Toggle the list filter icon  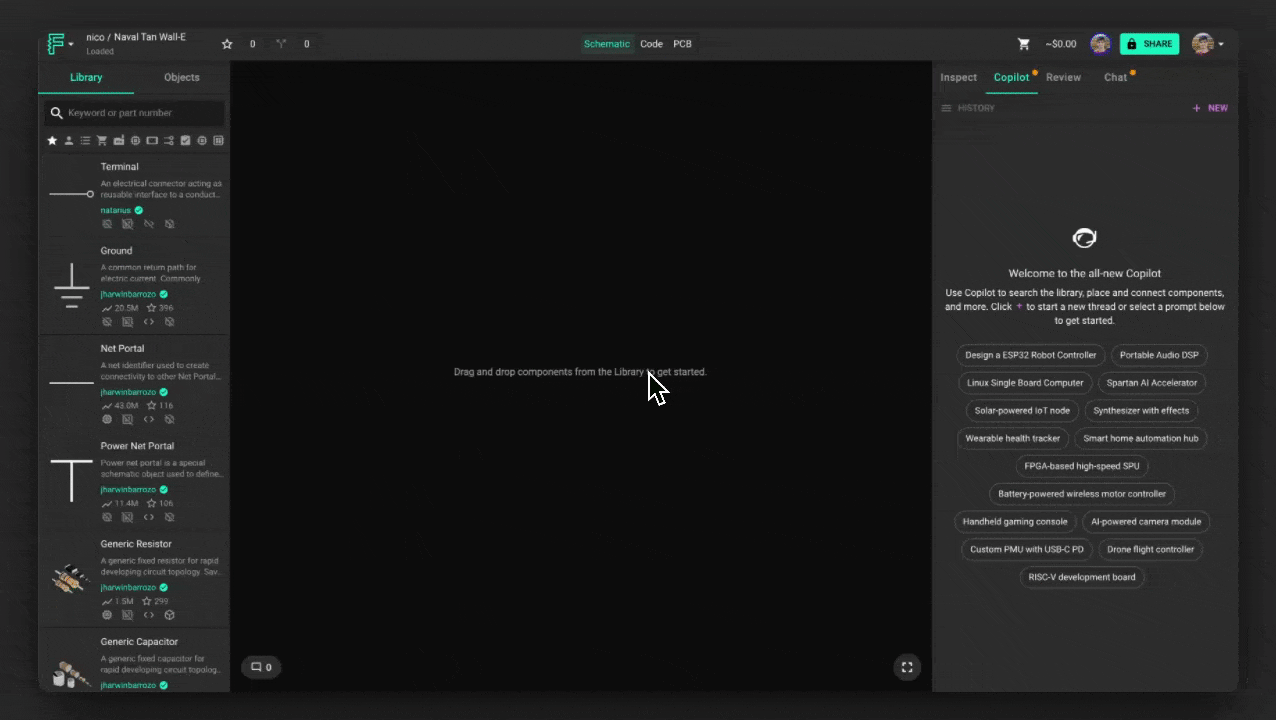85,141
